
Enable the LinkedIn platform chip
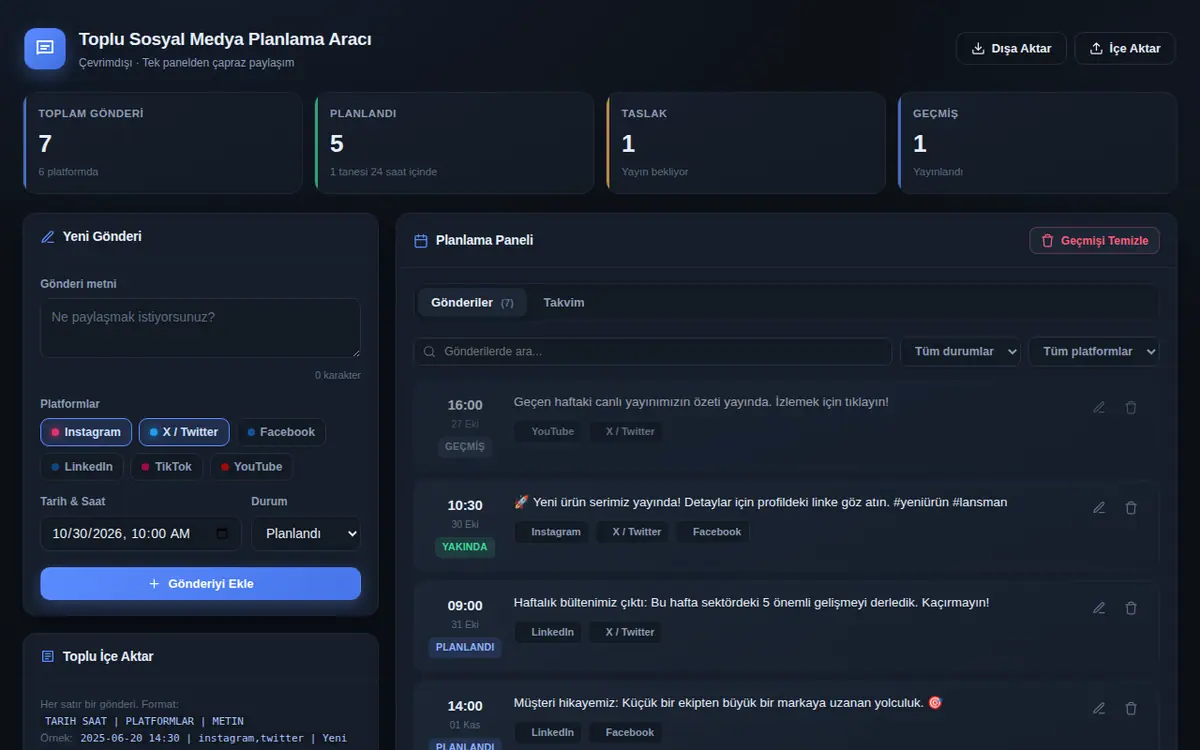coord(82,467)
